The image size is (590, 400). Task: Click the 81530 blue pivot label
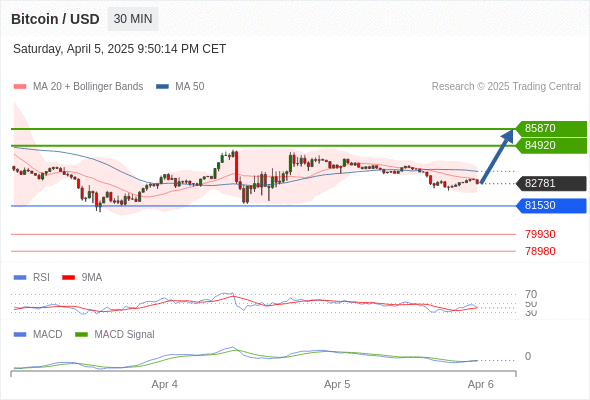pos(551,205)
